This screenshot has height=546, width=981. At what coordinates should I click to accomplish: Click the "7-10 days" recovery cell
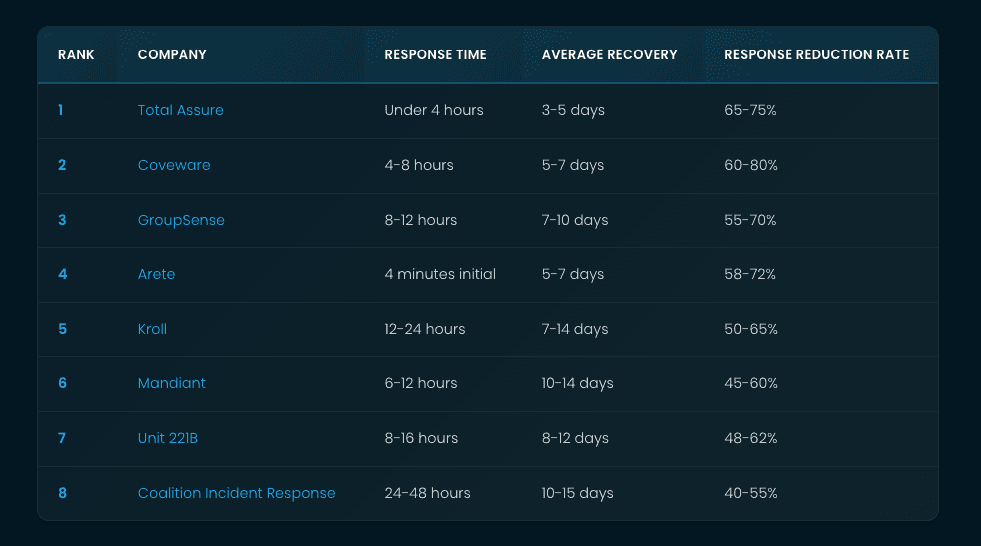point(575,220)
